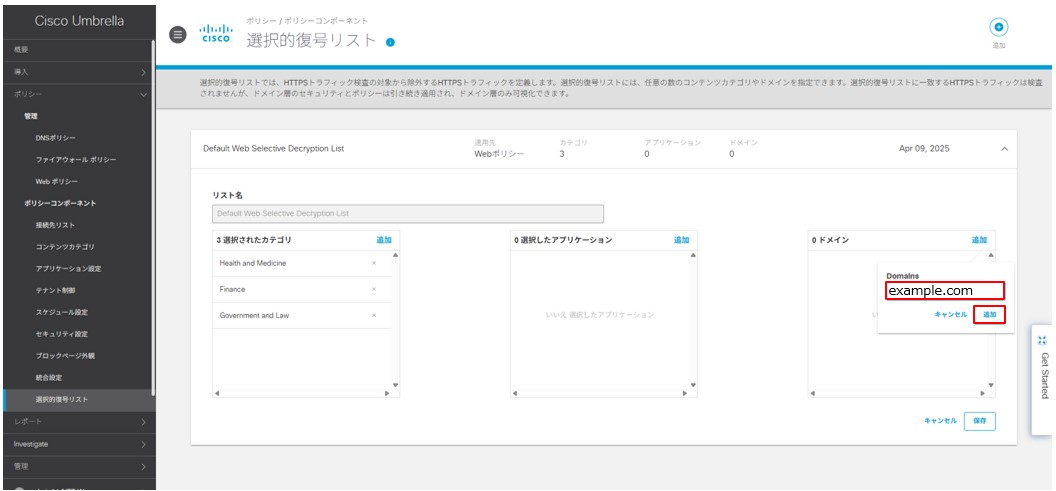
Task: Click the Default Web Selective Decryption List row title
Action: 273,148
